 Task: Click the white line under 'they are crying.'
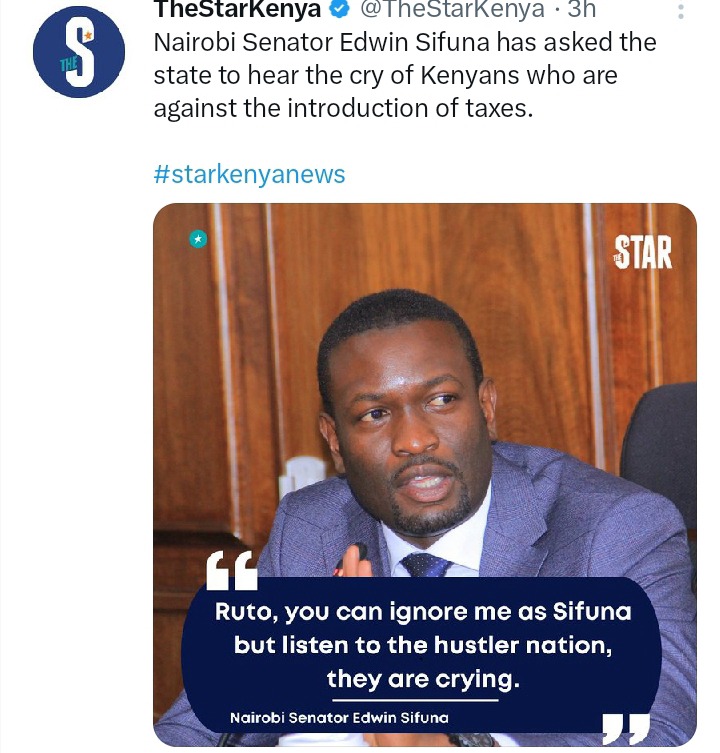click(415, 700)
